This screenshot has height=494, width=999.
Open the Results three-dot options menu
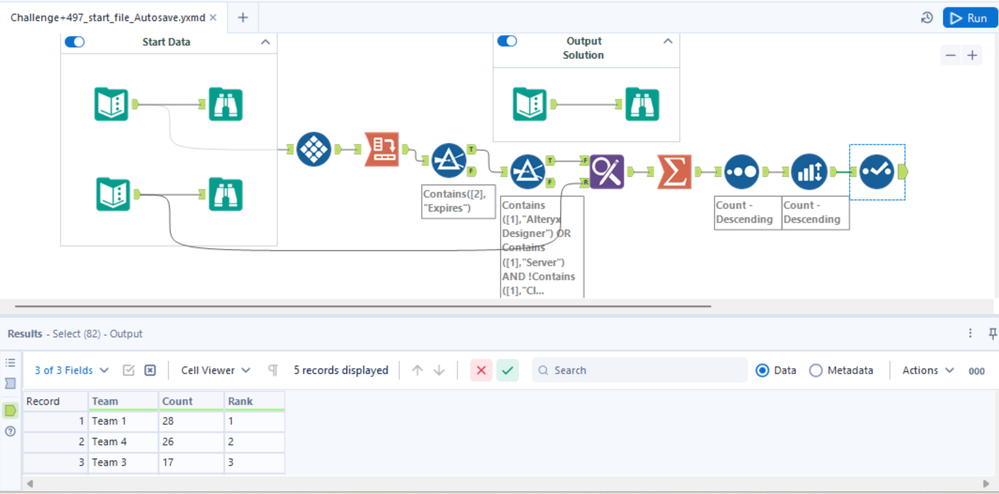[x=970, y=333]
